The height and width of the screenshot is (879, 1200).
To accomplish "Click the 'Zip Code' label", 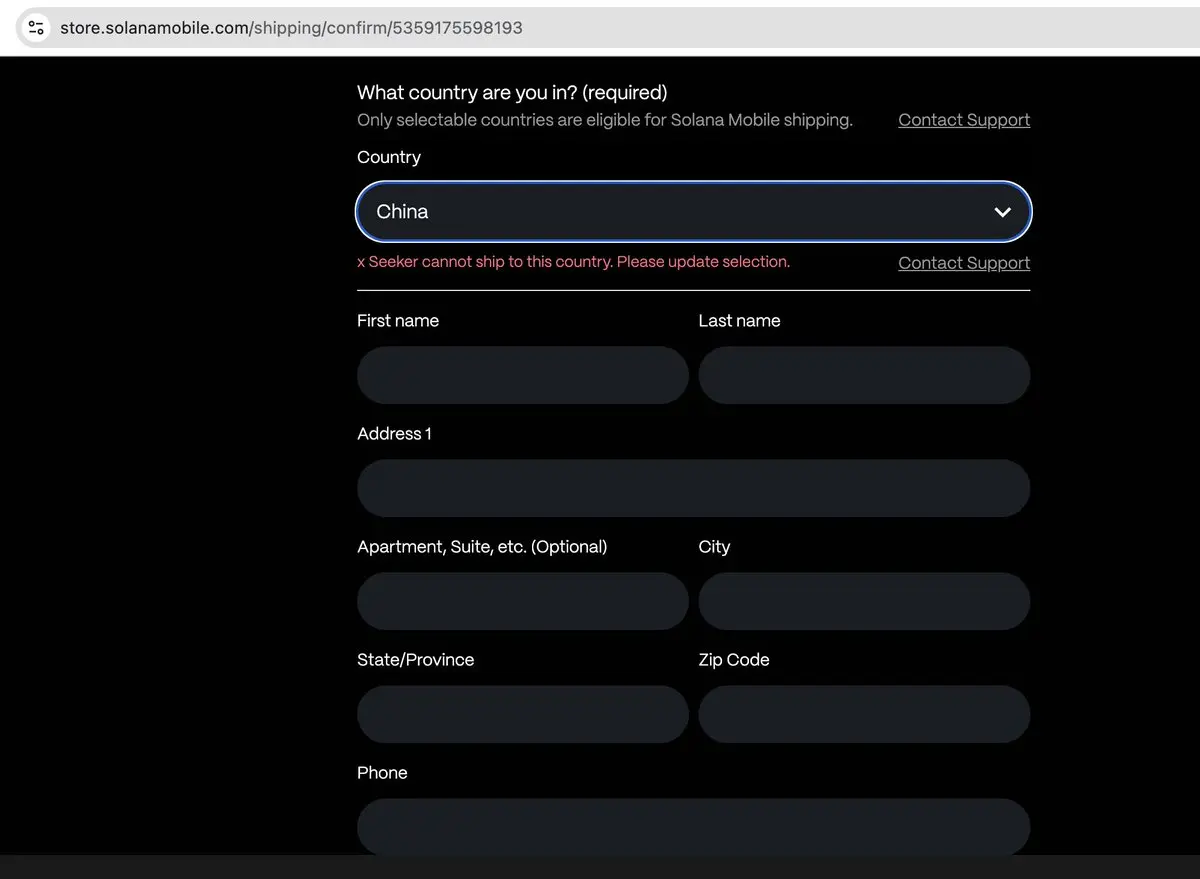I will click(x=734, y=660).
